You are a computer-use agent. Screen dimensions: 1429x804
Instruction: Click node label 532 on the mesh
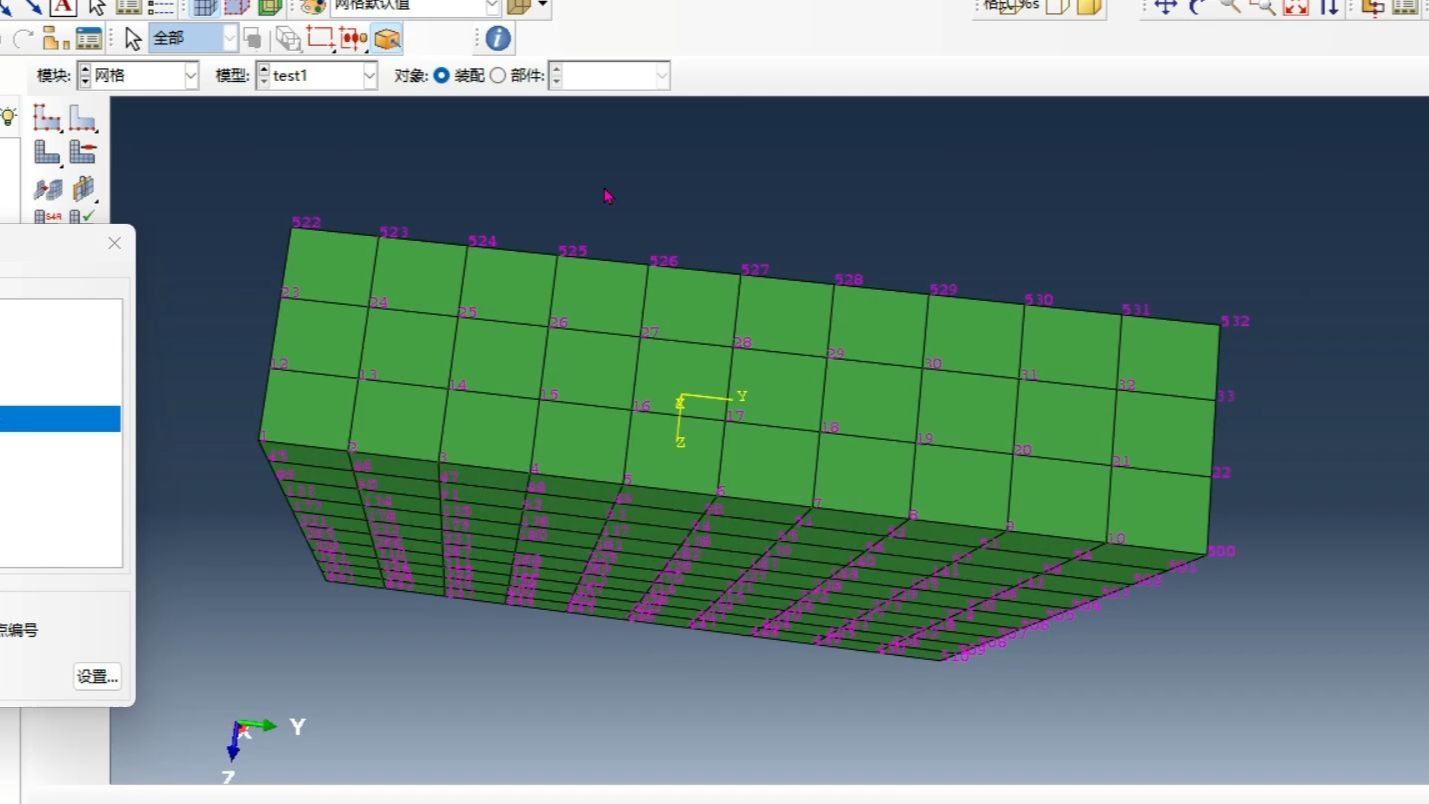(1235, 321)
